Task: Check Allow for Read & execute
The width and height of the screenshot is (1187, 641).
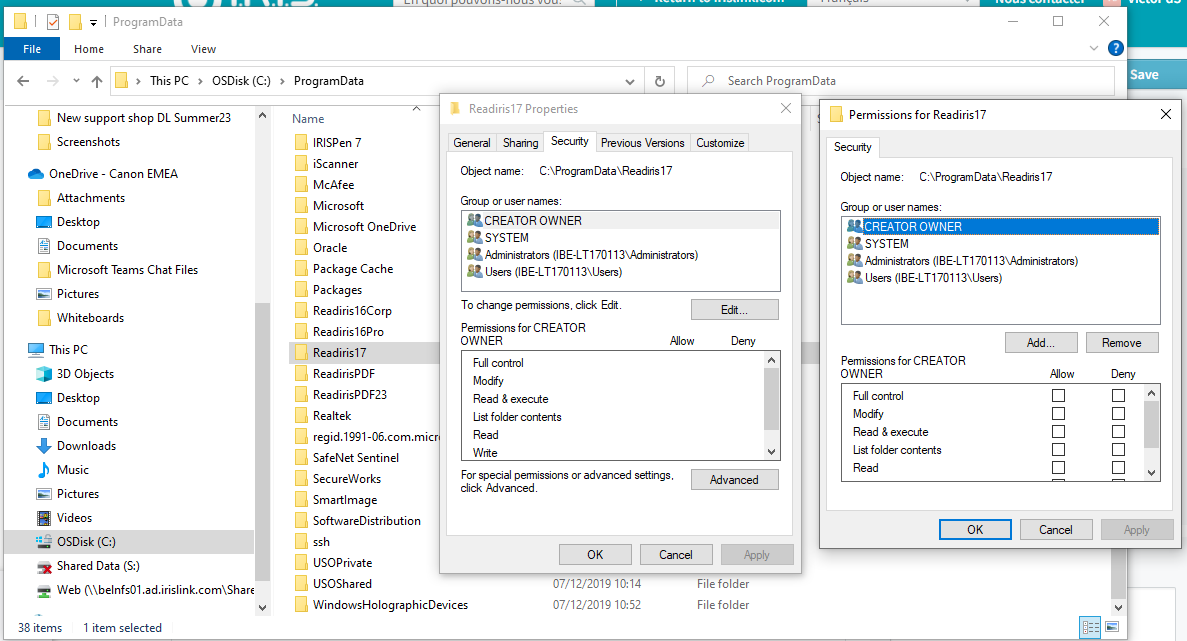Action: [x=1058, y=432]
